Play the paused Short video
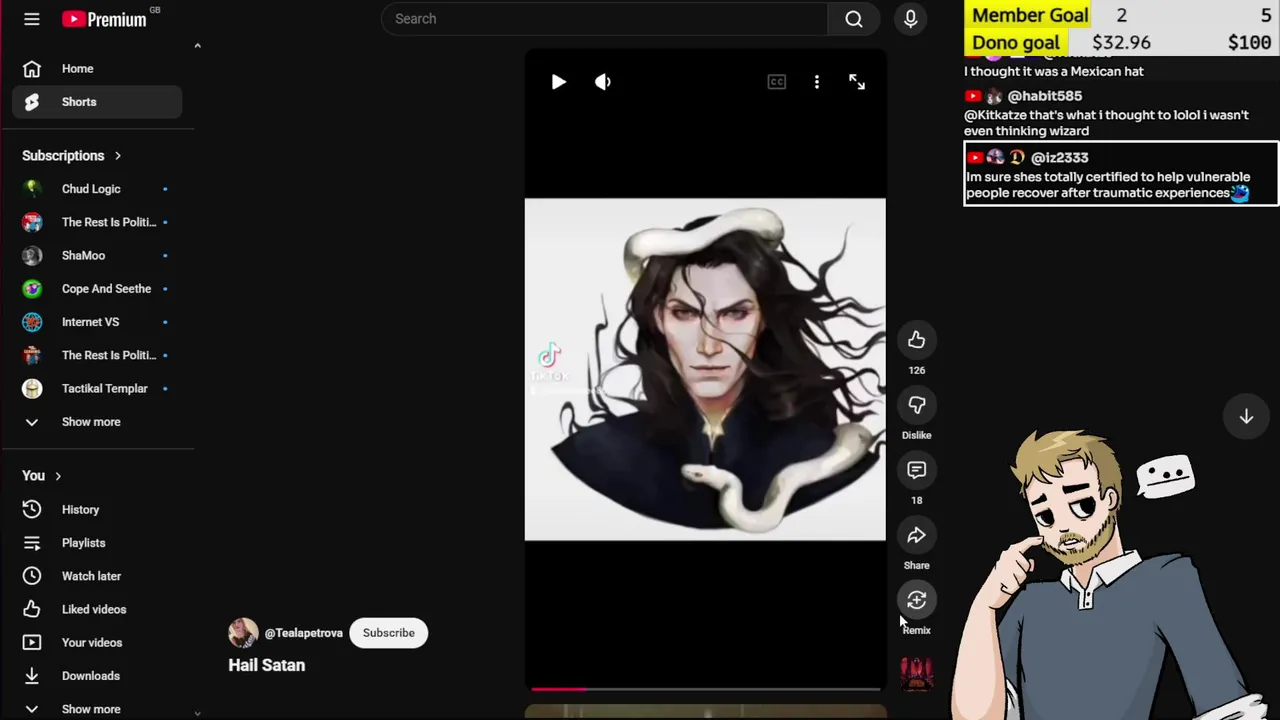 pyautogui.click(x=558, y=82)
